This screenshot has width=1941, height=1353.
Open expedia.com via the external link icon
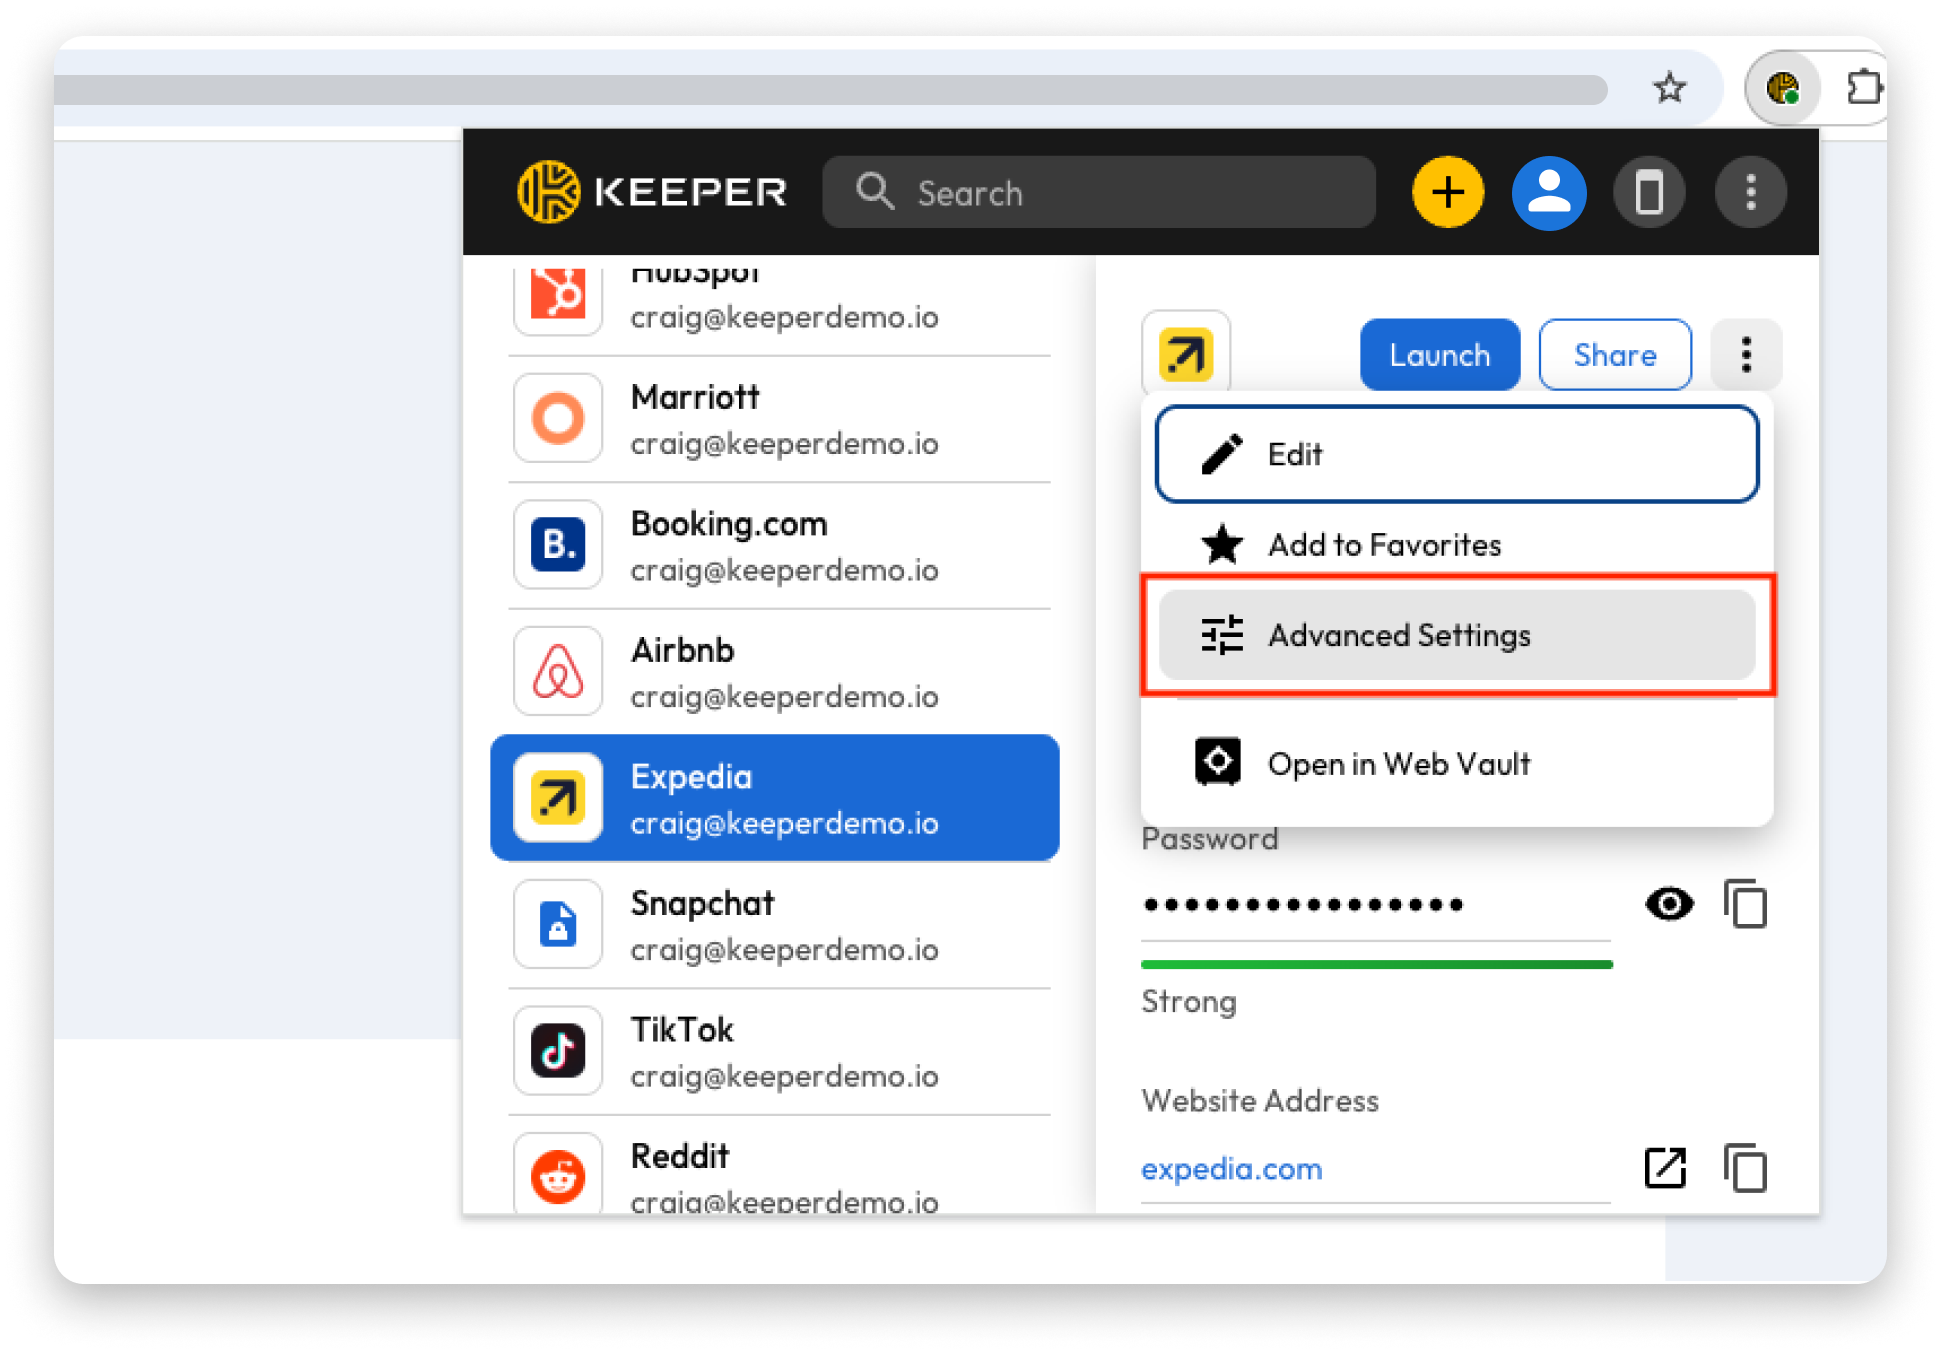[x=1663, y=1167]
